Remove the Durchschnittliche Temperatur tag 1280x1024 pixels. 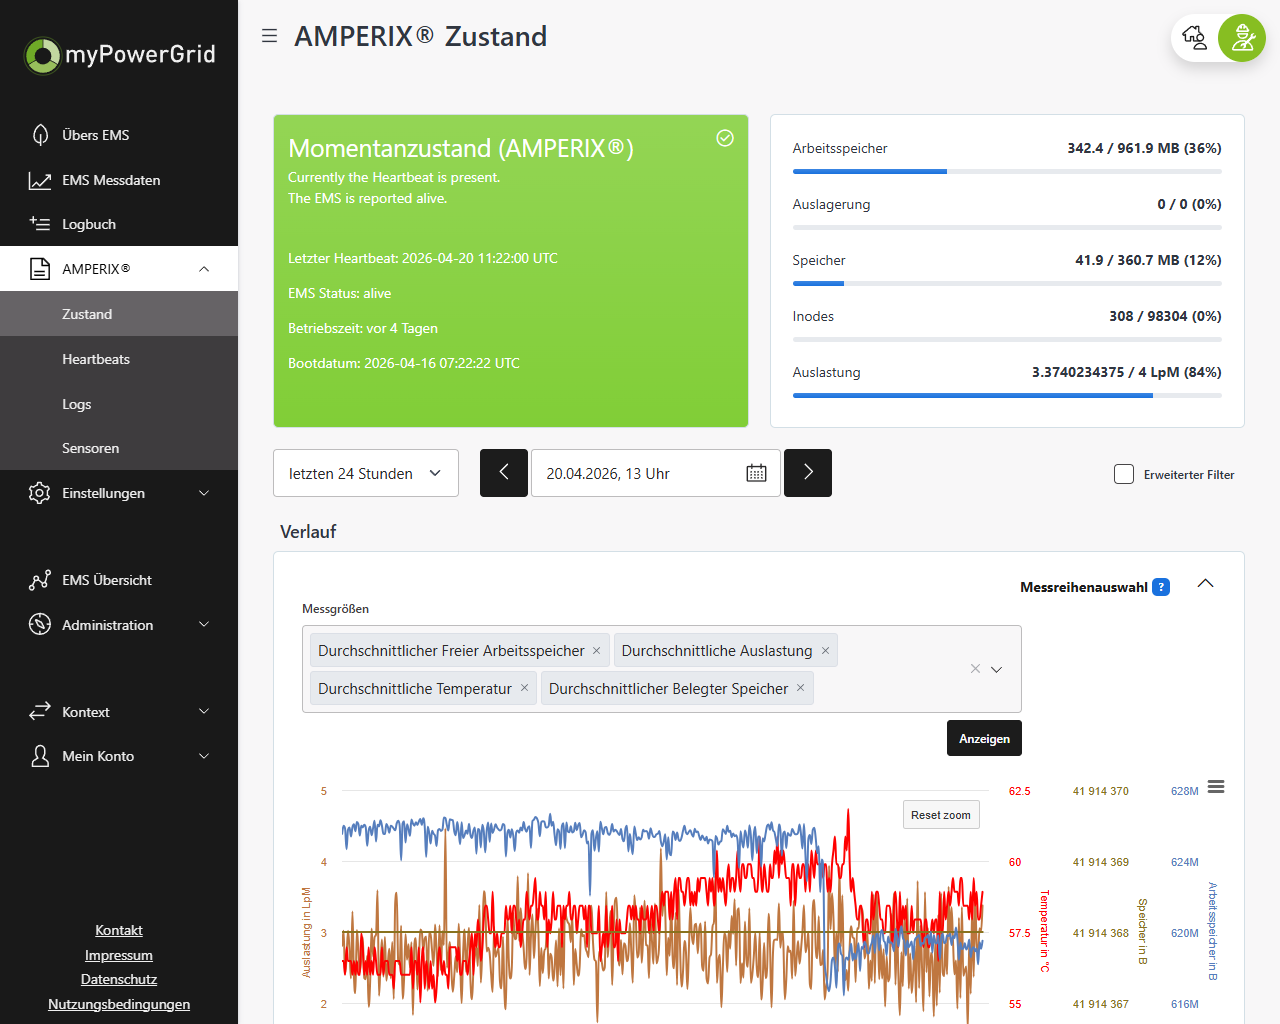click(524, 688)
